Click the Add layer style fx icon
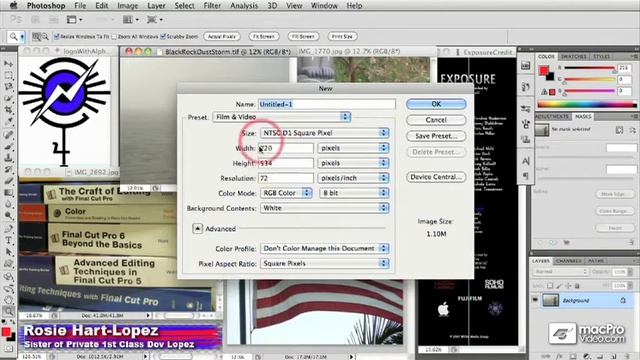 (x=560, y=356)
